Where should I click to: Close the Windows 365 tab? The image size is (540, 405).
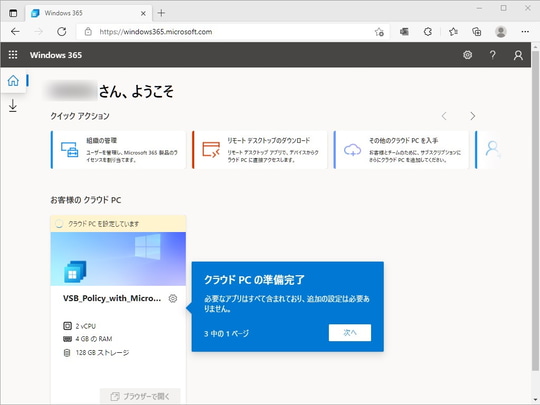[x=143, y=13]
